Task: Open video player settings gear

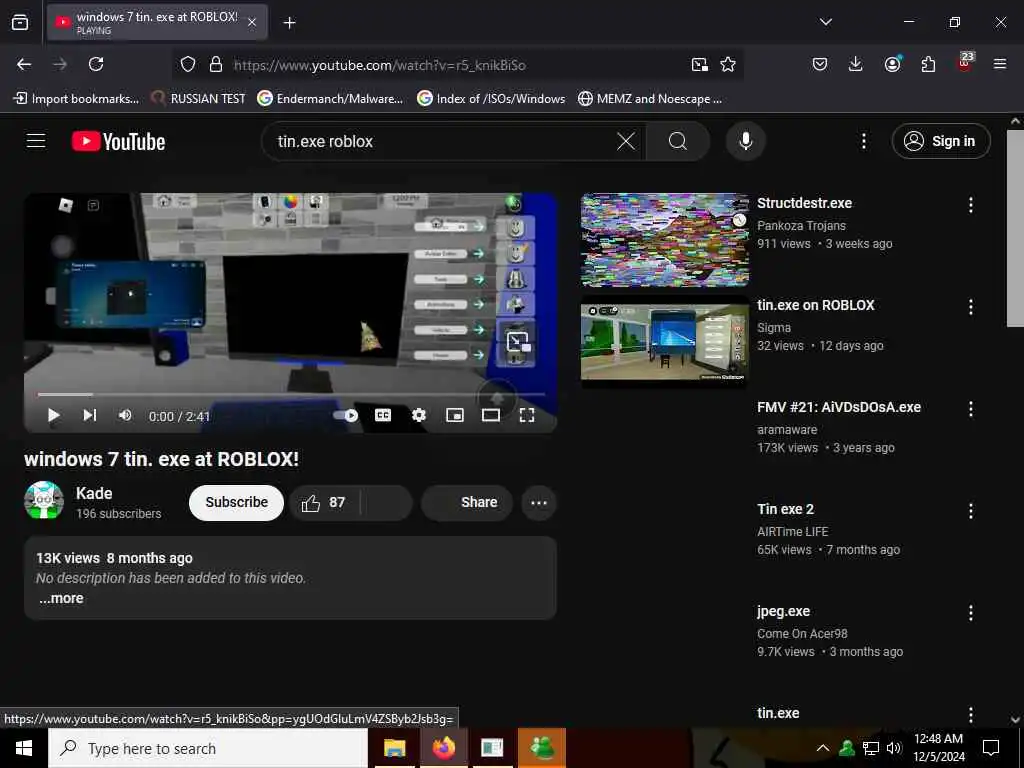Action: [x=419, y=415]
